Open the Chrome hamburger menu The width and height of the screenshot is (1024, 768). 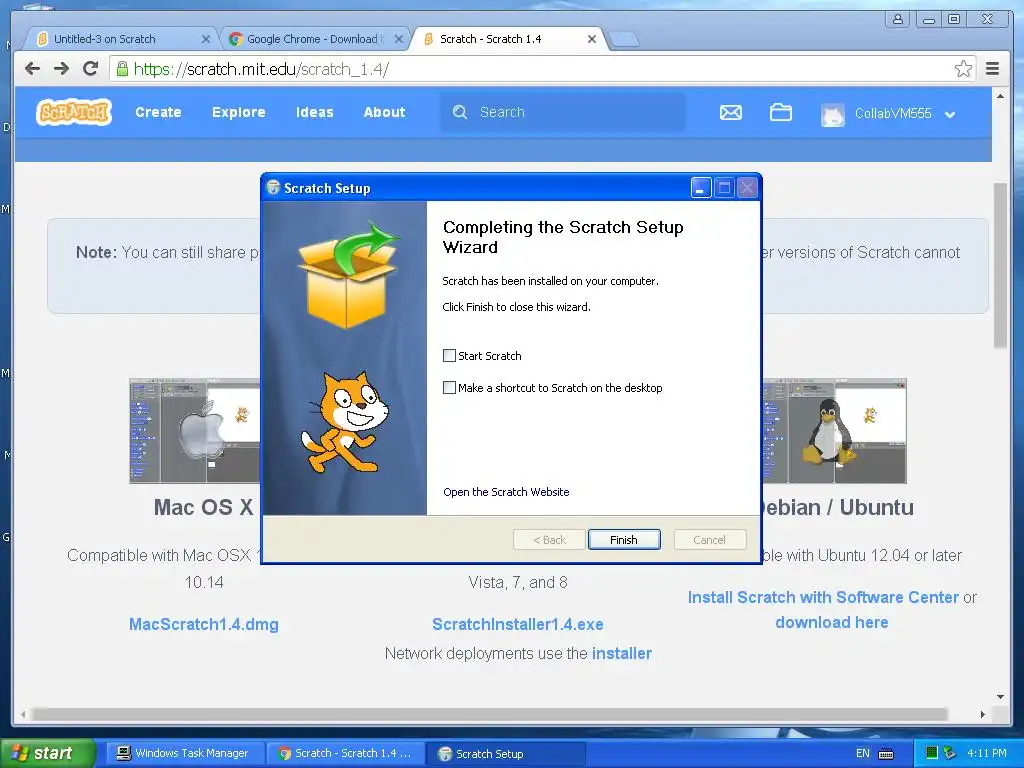point(992,69)
